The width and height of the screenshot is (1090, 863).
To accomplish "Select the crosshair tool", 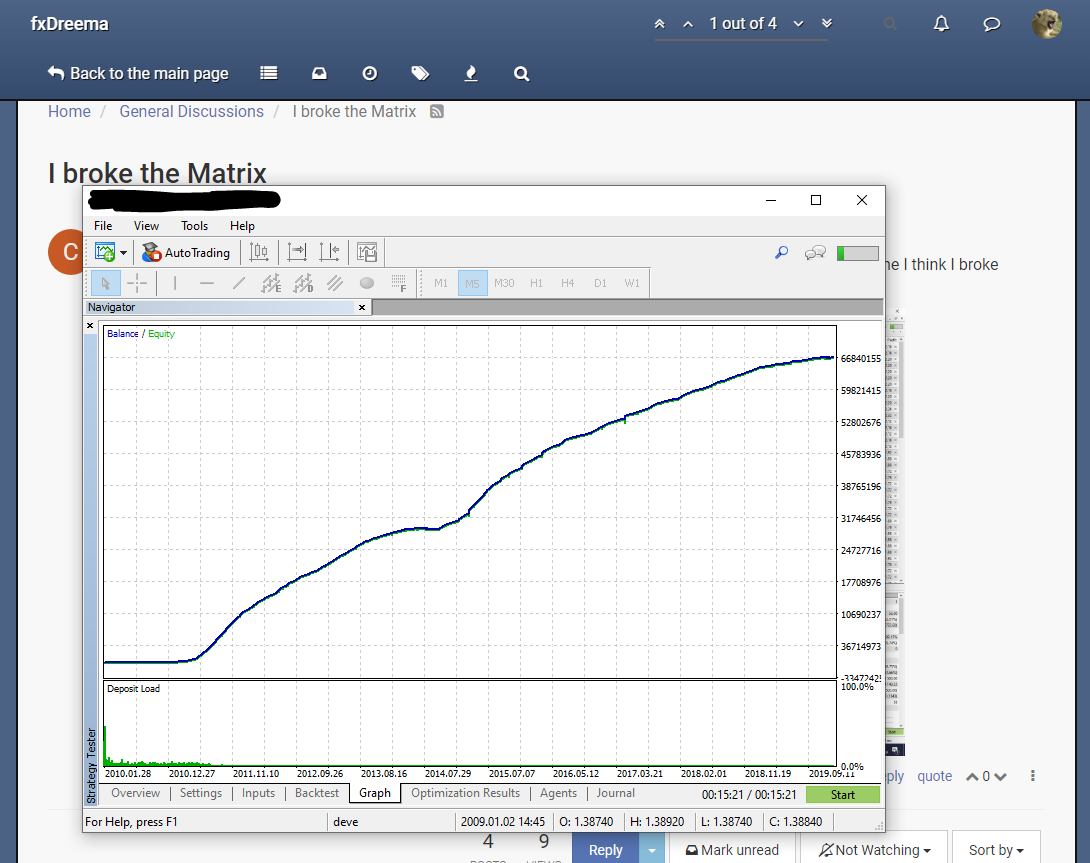I will [137, 283].
